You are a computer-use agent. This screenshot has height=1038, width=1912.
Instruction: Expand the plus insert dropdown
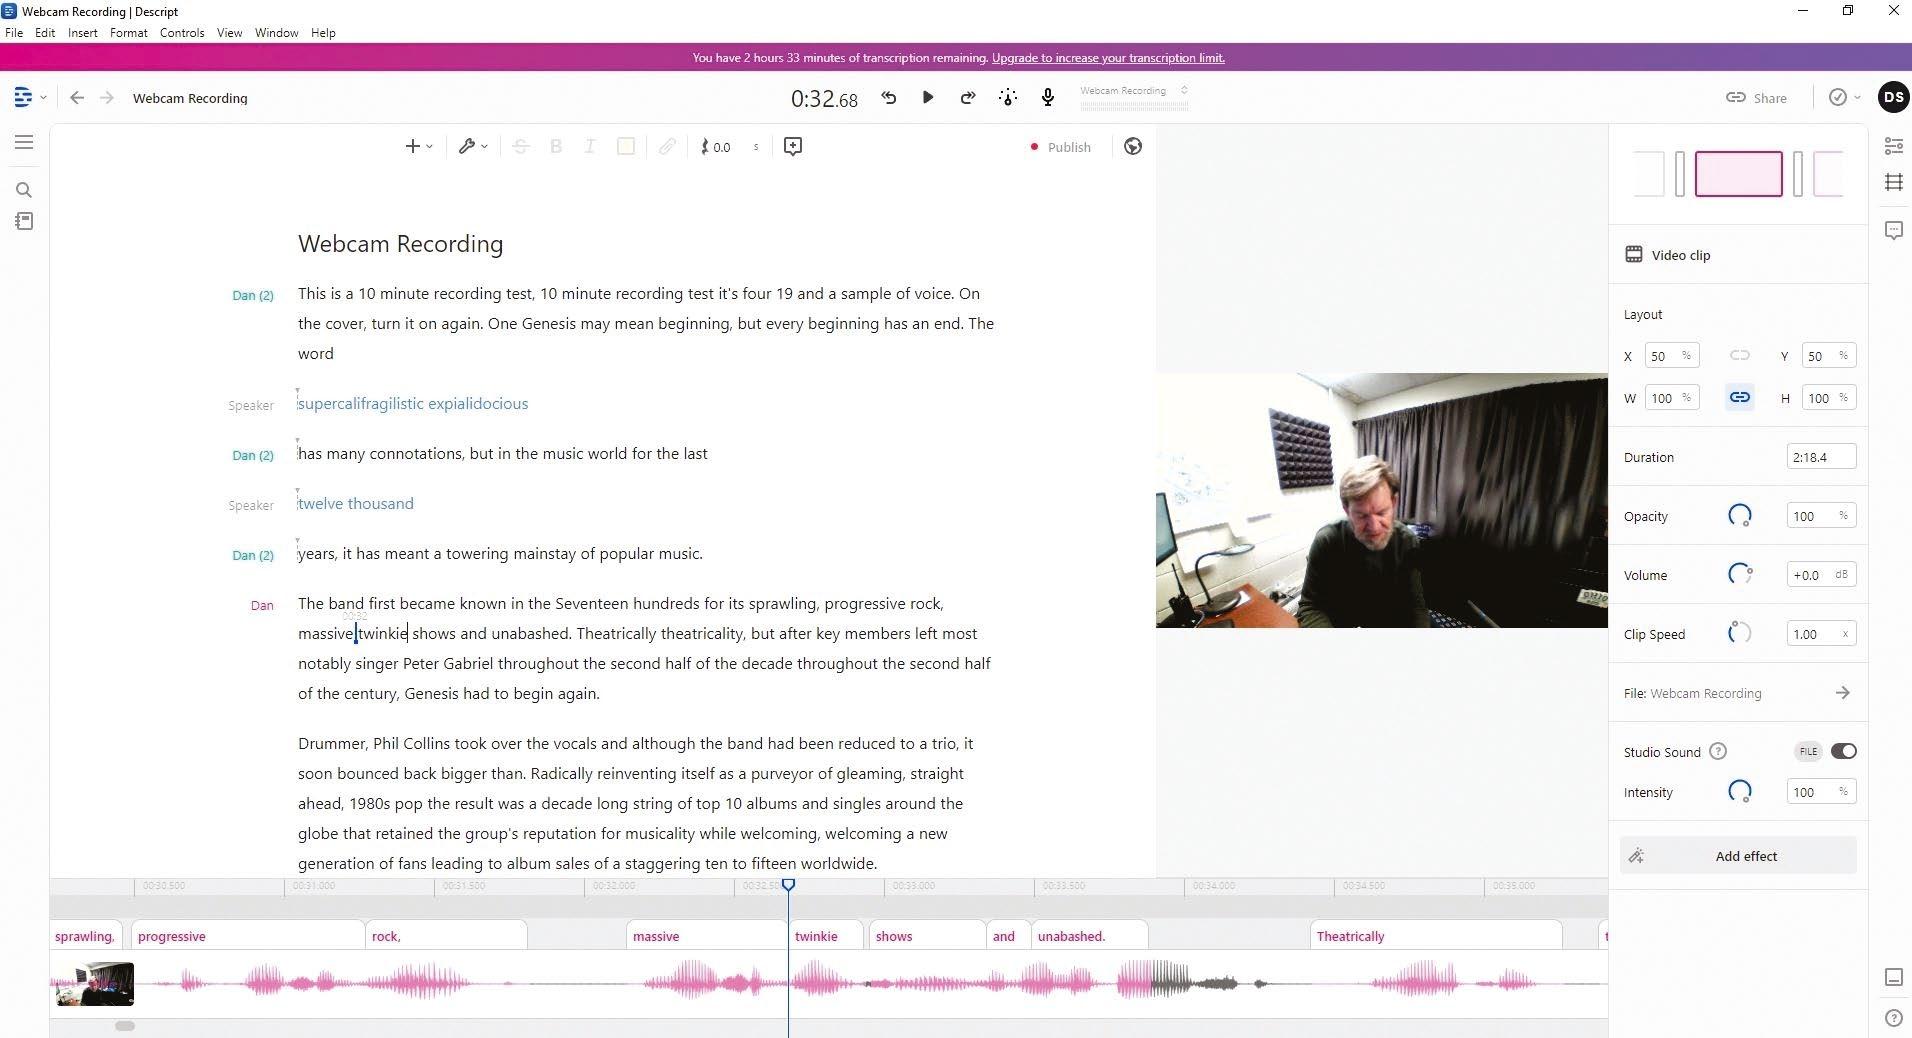(x=419, y=146)
